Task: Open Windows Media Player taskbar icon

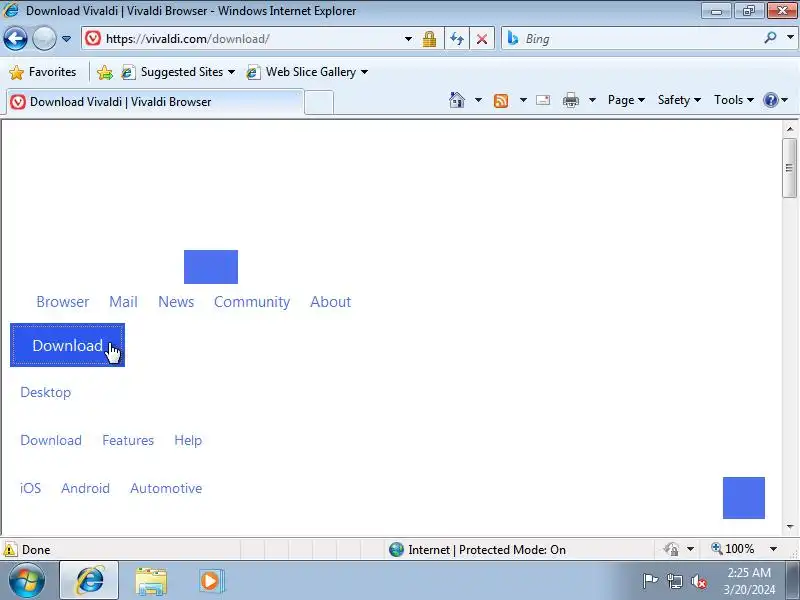Action: click(x=211, y=581)
